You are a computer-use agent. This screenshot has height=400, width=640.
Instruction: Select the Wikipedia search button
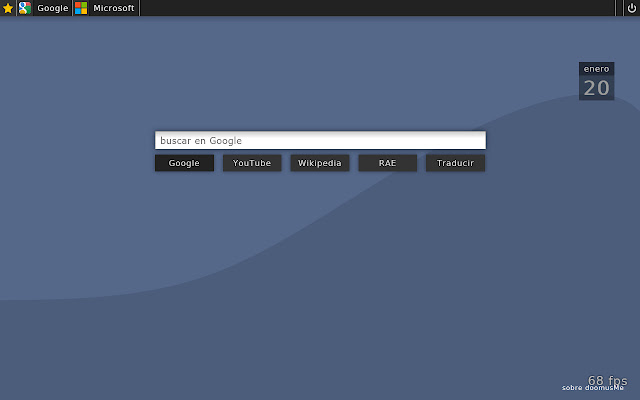pyautogui.click(x=320, y=163)
